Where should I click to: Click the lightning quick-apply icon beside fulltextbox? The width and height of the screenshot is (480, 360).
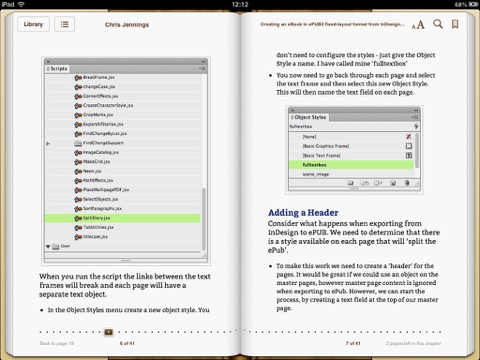point(416,126)
